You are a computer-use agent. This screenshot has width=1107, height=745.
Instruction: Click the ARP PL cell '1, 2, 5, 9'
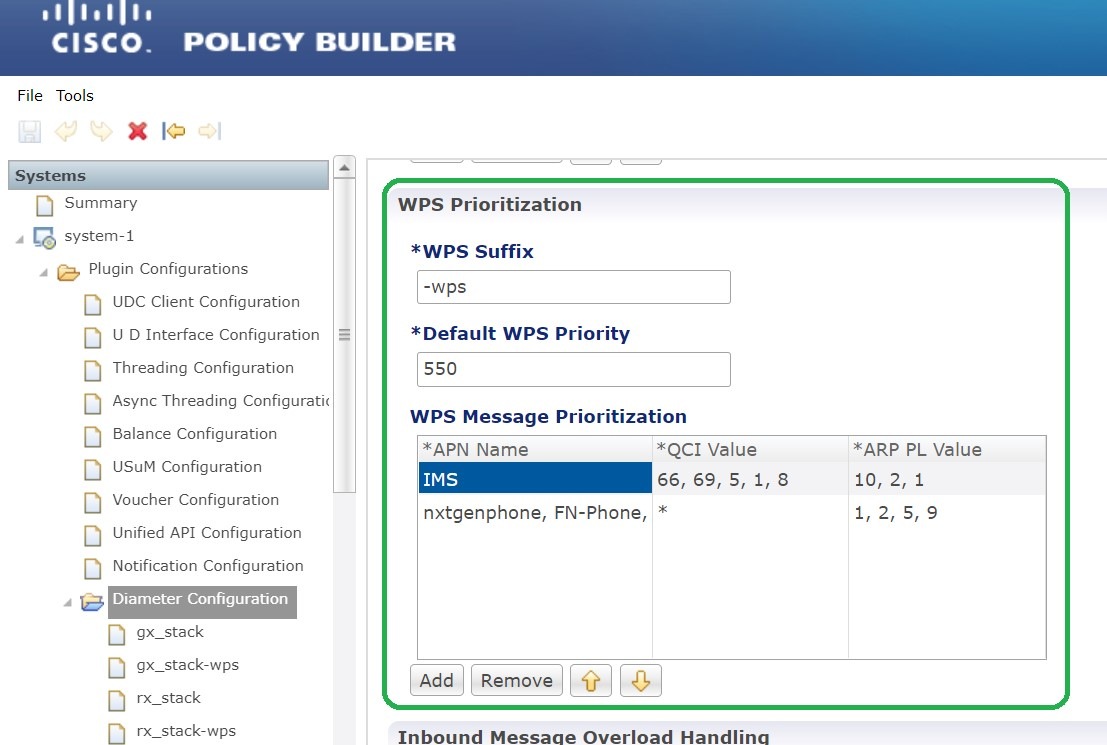947,513
